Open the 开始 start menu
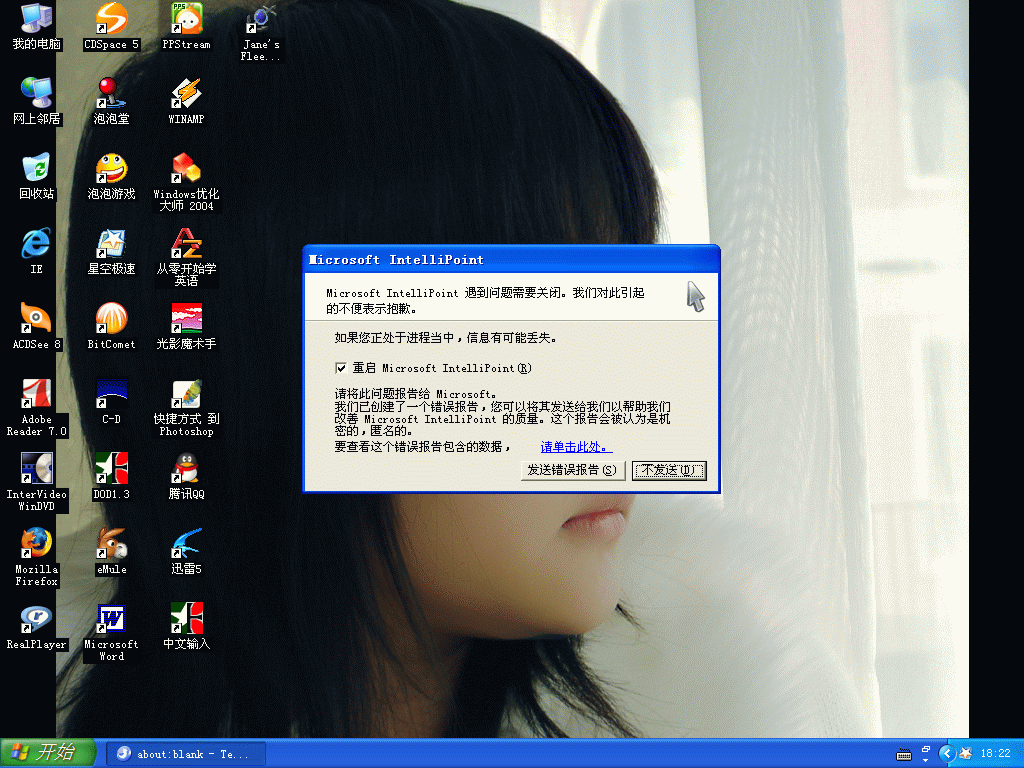 coord(48,753)
